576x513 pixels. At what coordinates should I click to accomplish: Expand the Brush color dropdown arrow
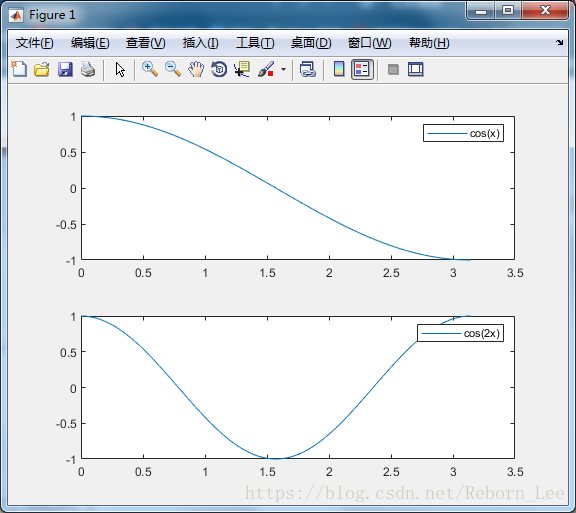tap(283, 69)
